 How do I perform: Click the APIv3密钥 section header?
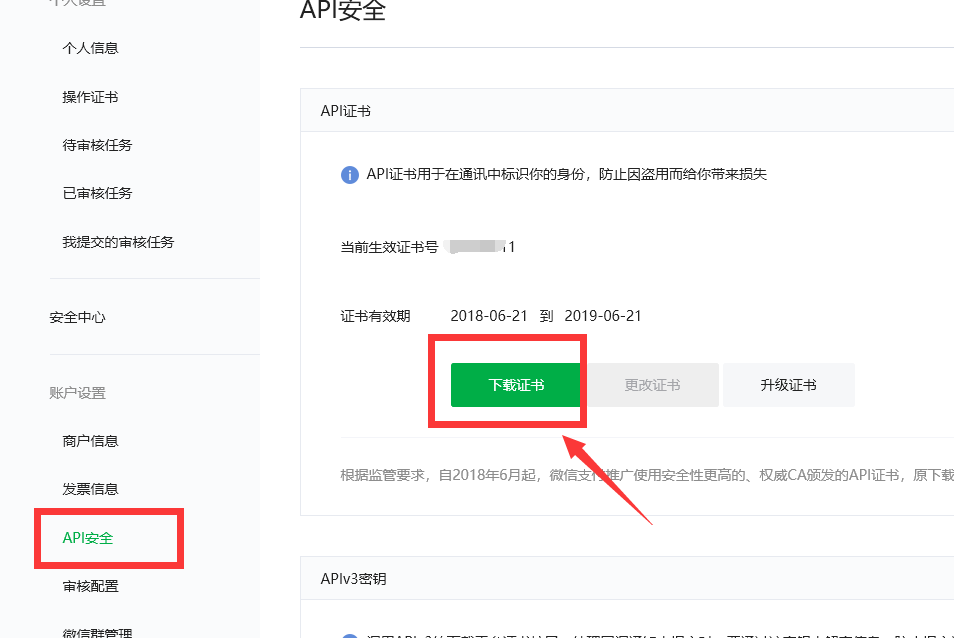(353, 579)
